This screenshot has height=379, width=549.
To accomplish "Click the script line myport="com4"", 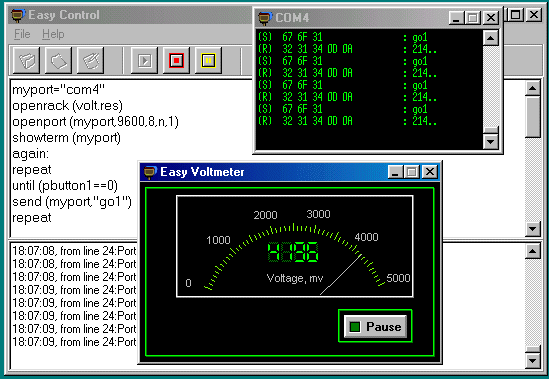I will click(58, 90).
